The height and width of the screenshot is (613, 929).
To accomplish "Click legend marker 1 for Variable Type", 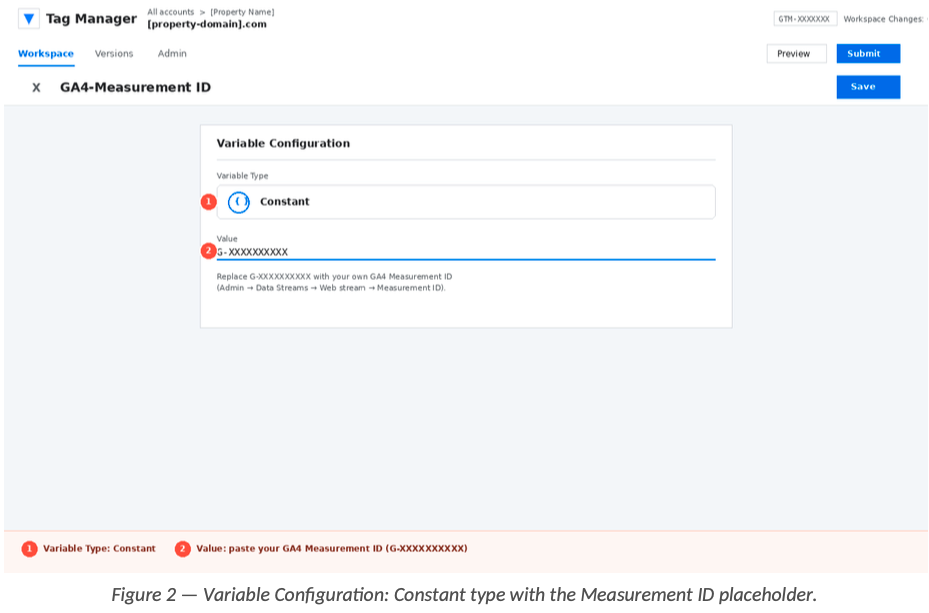I will coord(29,549).
